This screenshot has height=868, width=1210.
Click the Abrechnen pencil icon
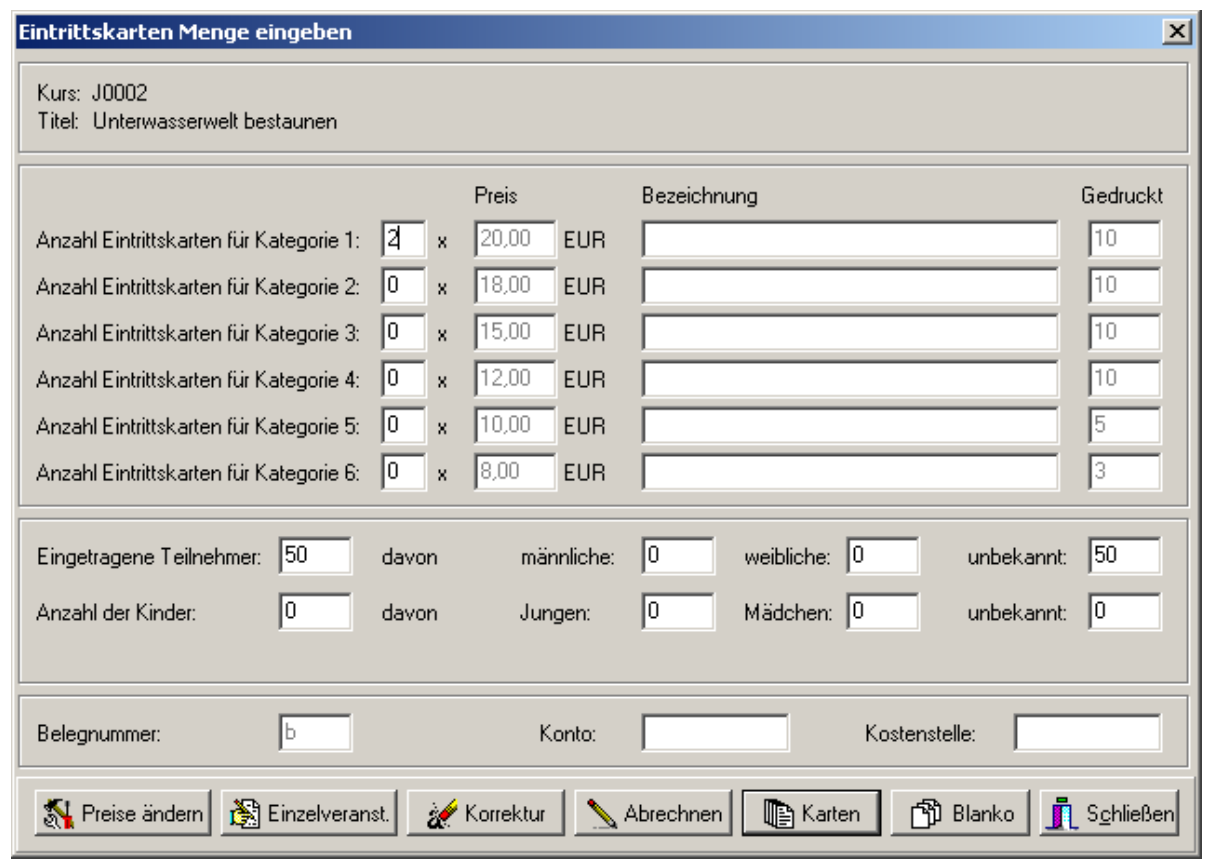point(602,814)
